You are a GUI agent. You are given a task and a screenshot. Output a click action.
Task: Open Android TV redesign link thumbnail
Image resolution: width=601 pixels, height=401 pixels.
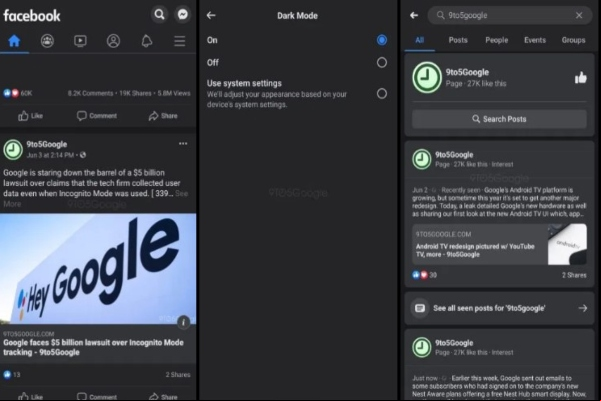click(x=567, y=245)
